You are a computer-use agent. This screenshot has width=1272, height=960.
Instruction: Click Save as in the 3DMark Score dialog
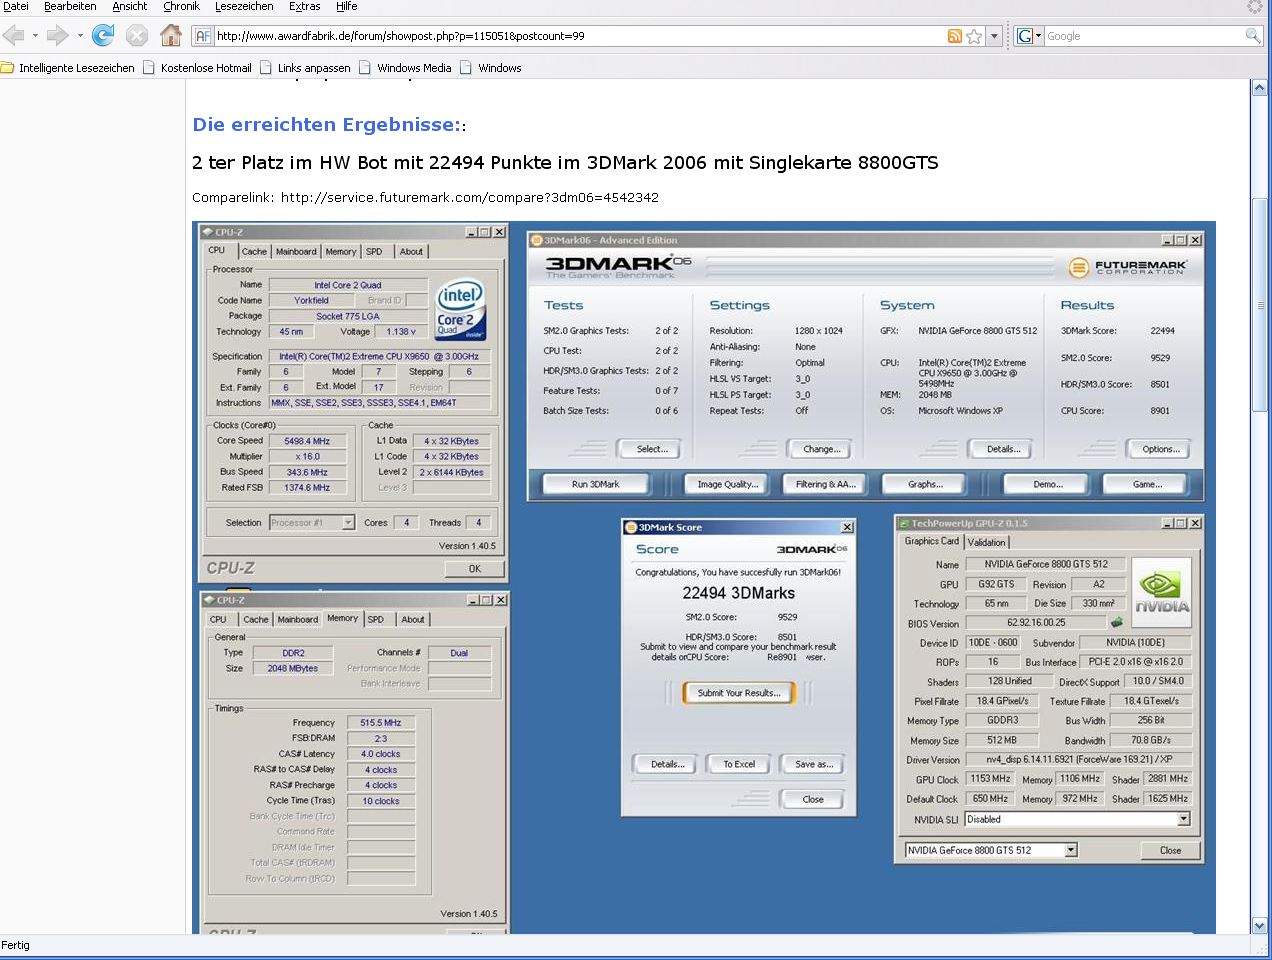[813, 764]
